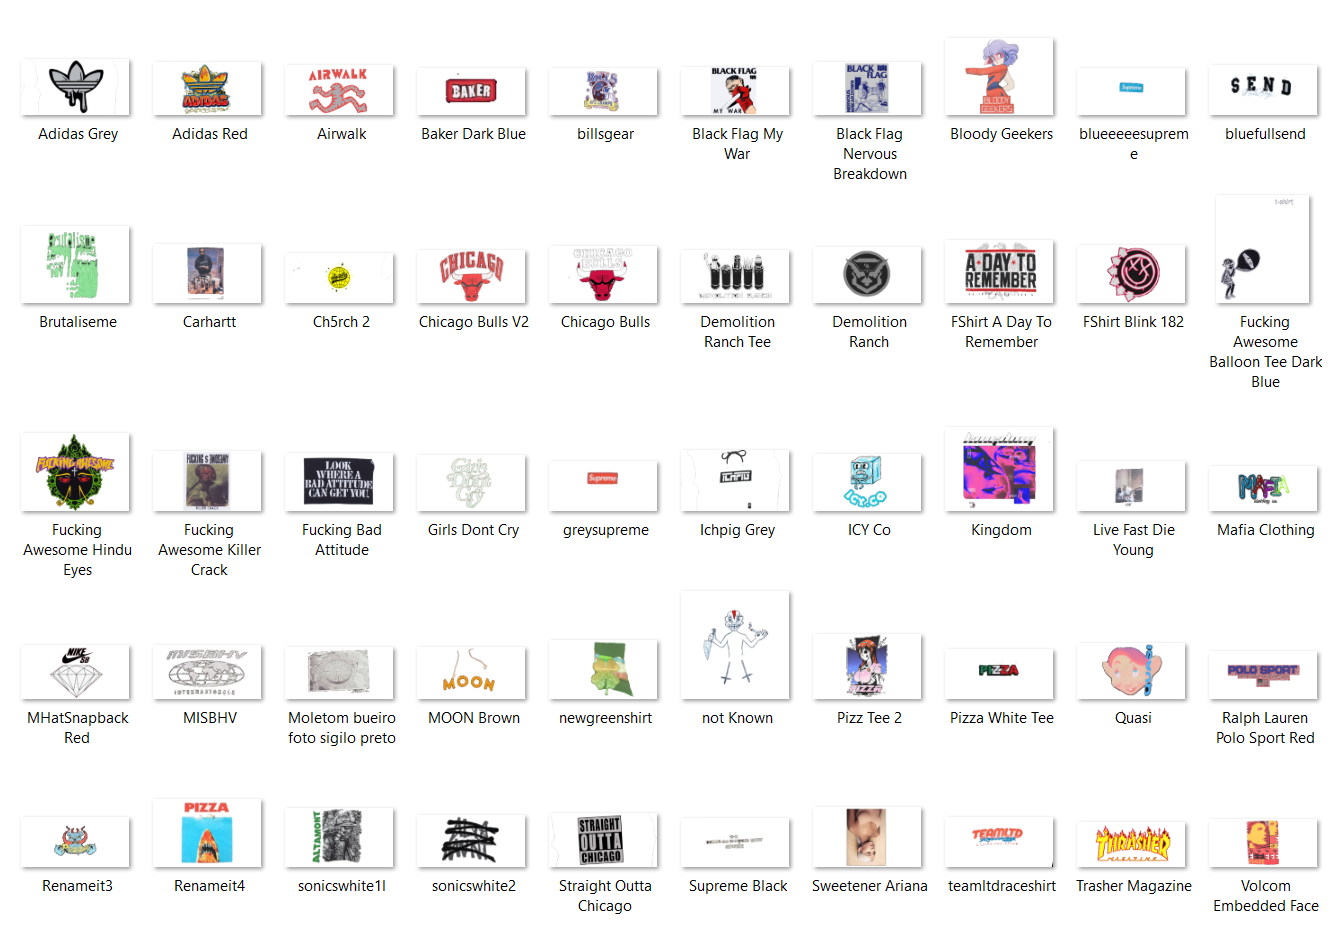Open the Chicago Bulls V2 image
Image resolution: width=1330 pixels, height=933 pixels.
471,275
